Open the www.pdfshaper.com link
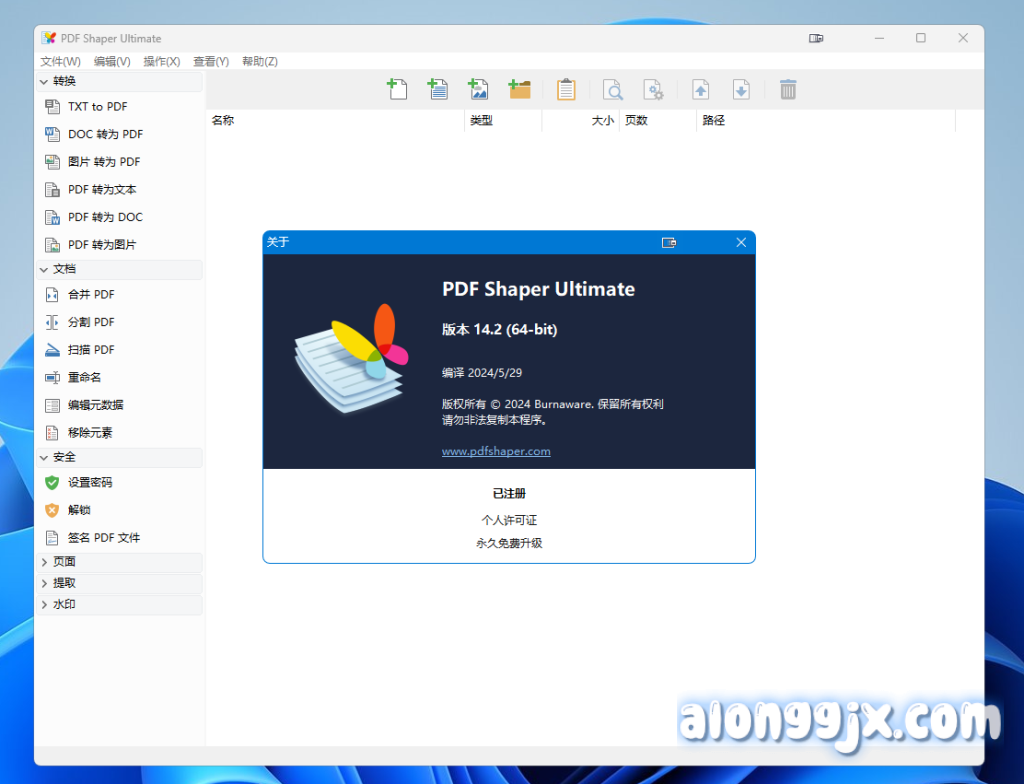This screenshot has width=1024, height=784. click(x=496, y=451)
